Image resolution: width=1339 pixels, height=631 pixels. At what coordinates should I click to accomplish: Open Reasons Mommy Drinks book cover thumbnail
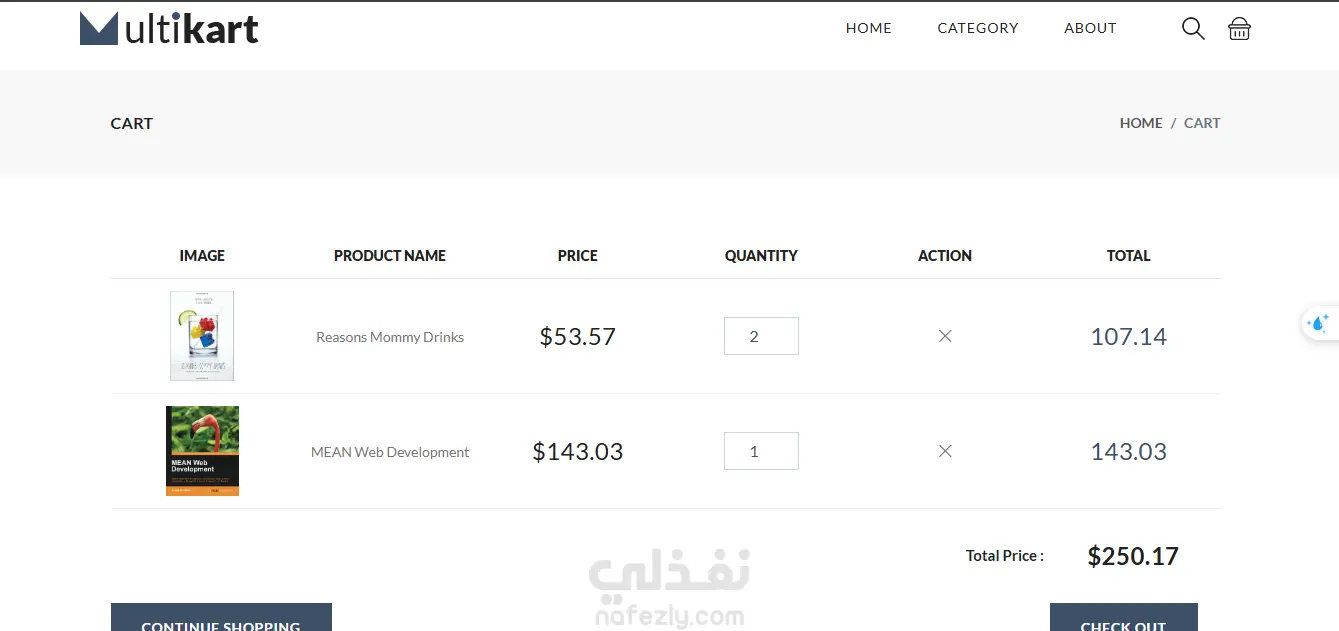(202, 336)
